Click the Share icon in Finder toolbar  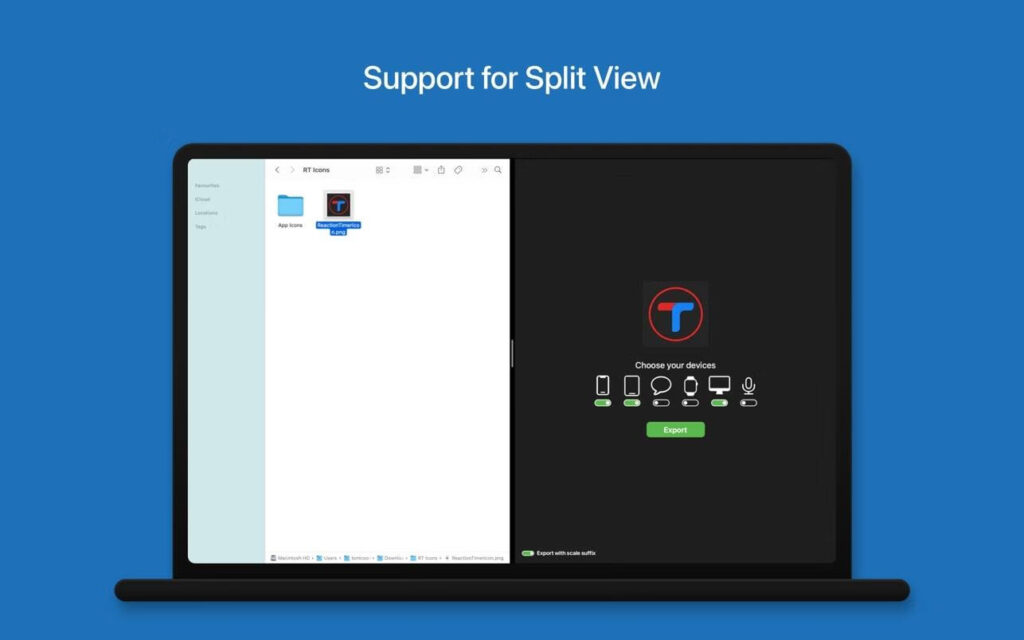pos(442,170)
